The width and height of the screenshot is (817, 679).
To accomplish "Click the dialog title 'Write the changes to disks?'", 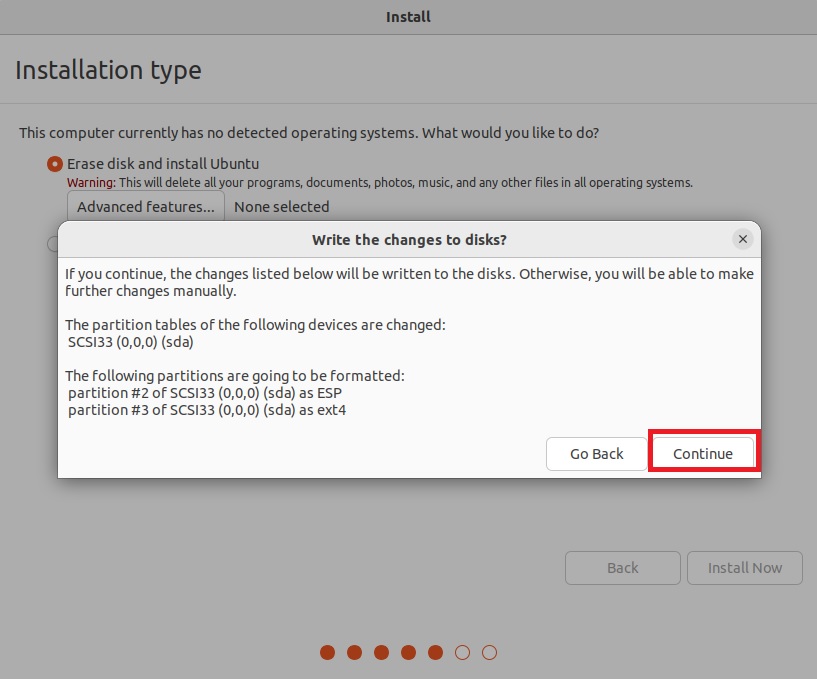I will pyautogui.click(x=409, y=240).
